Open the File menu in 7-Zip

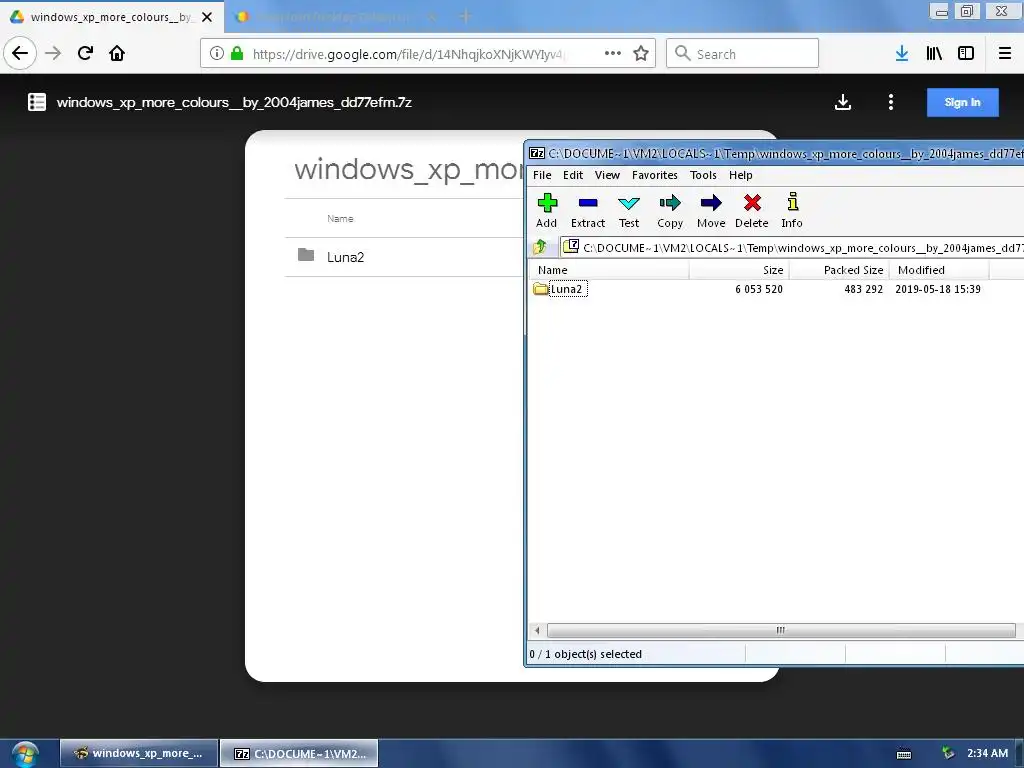(542, 175)
